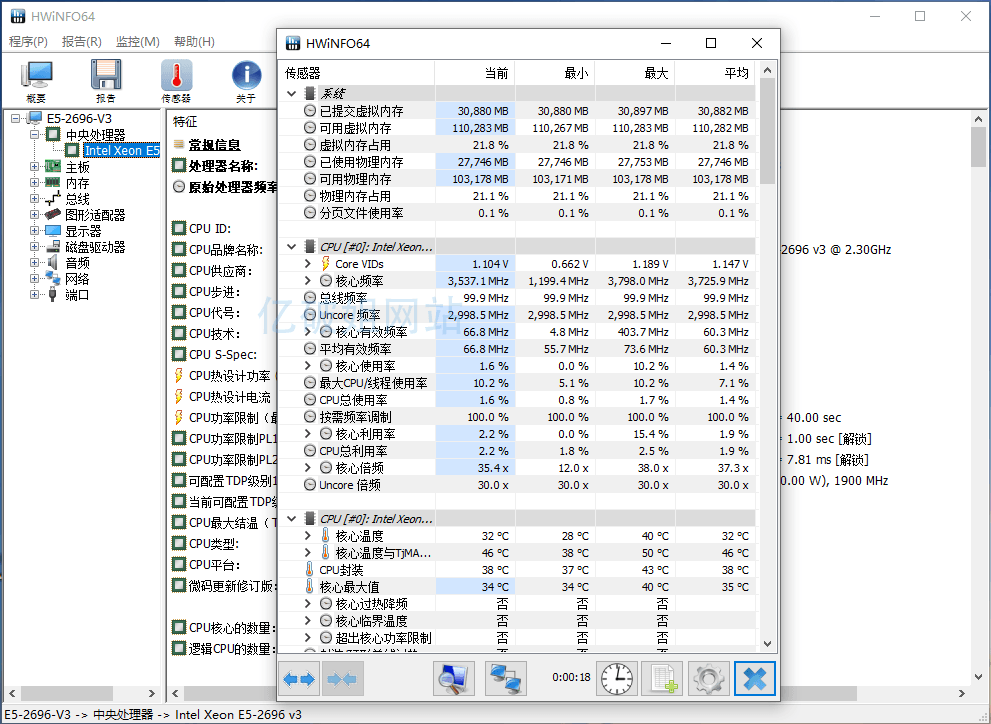Open the 传感器 thermometer icon

pos(176,78)
